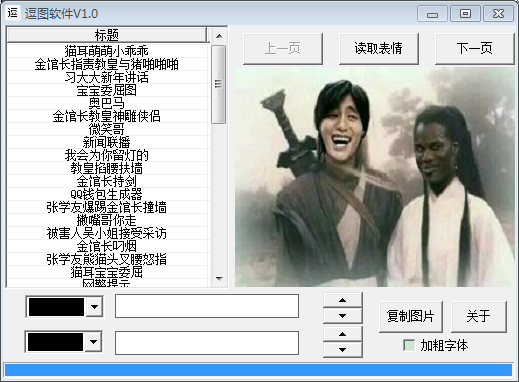The image size is (519, 382).
Task: Select list row 猫耳宝宝委屈
Action: point(107,272)
